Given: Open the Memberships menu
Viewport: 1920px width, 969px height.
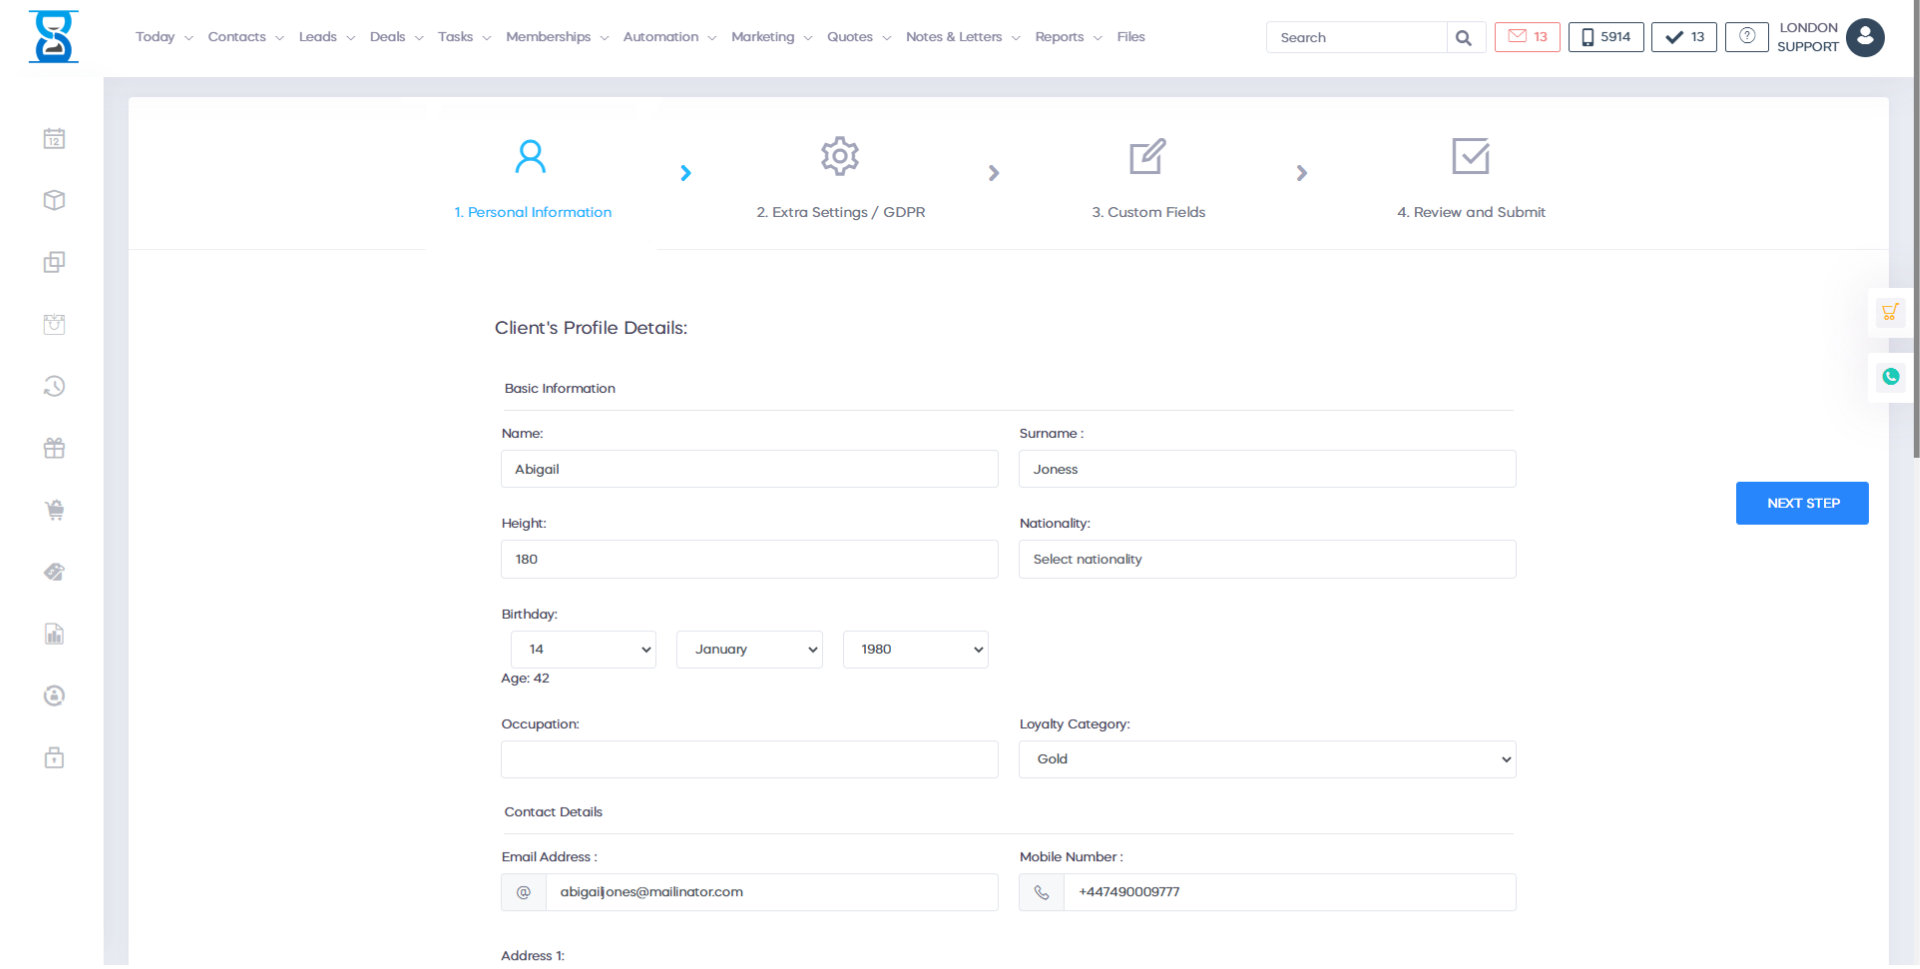Looking at the screenshot, I should click(x=556, y=37).
